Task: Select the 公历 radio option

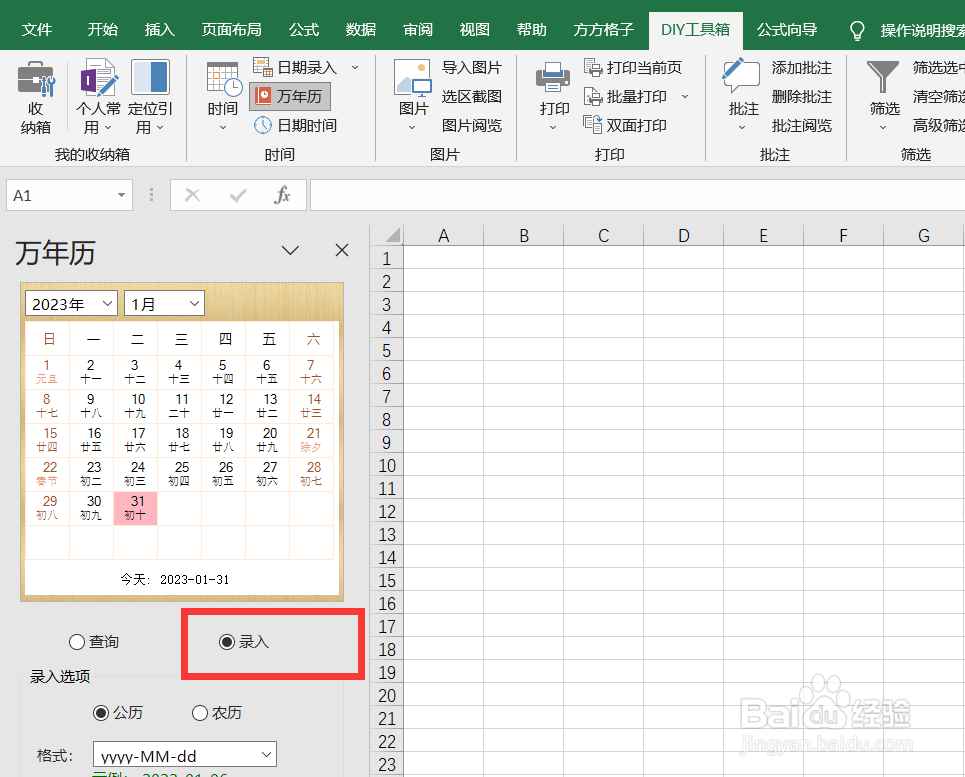Action: [x=101, y=713]
